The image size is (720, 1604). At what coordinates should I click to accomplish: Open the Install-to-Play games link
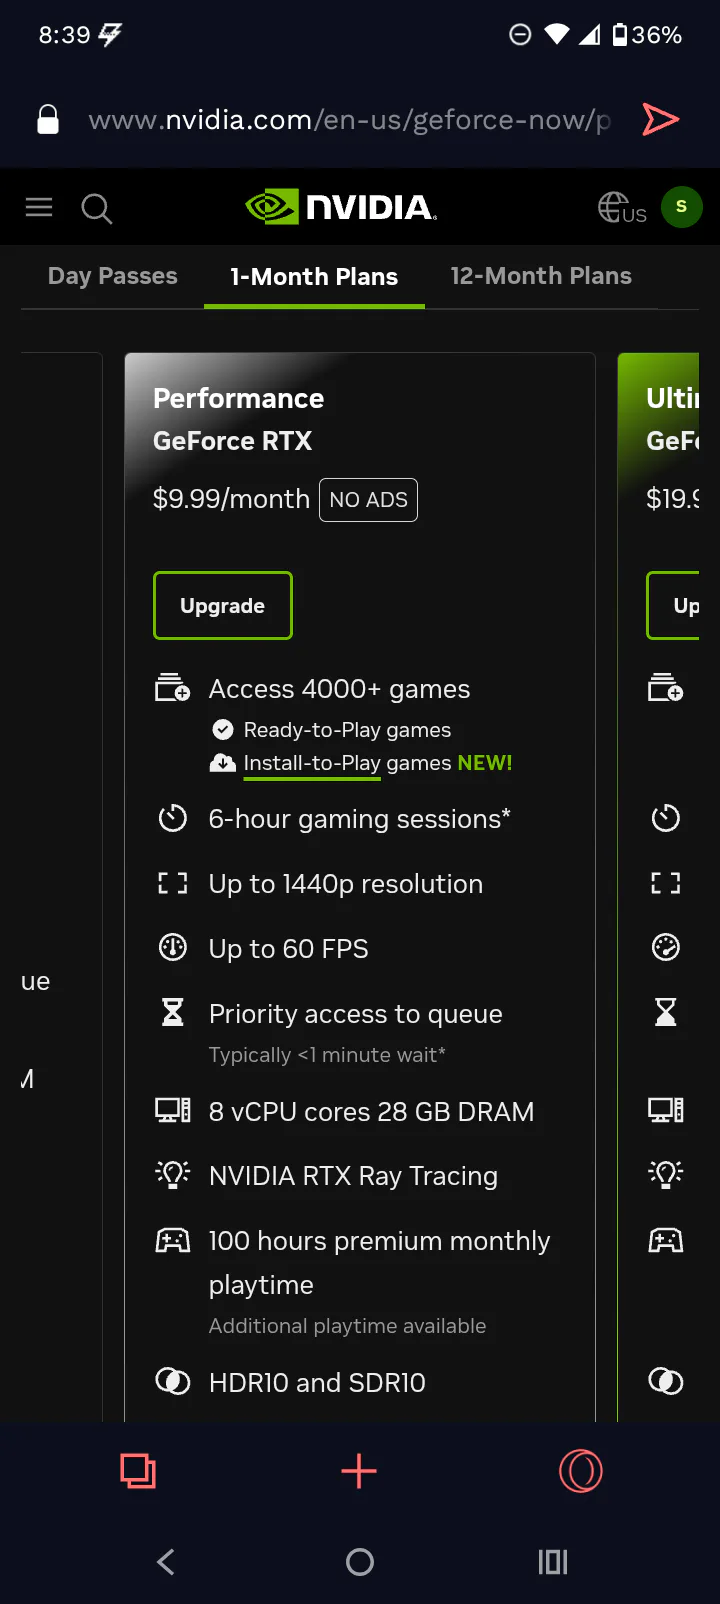312,763
